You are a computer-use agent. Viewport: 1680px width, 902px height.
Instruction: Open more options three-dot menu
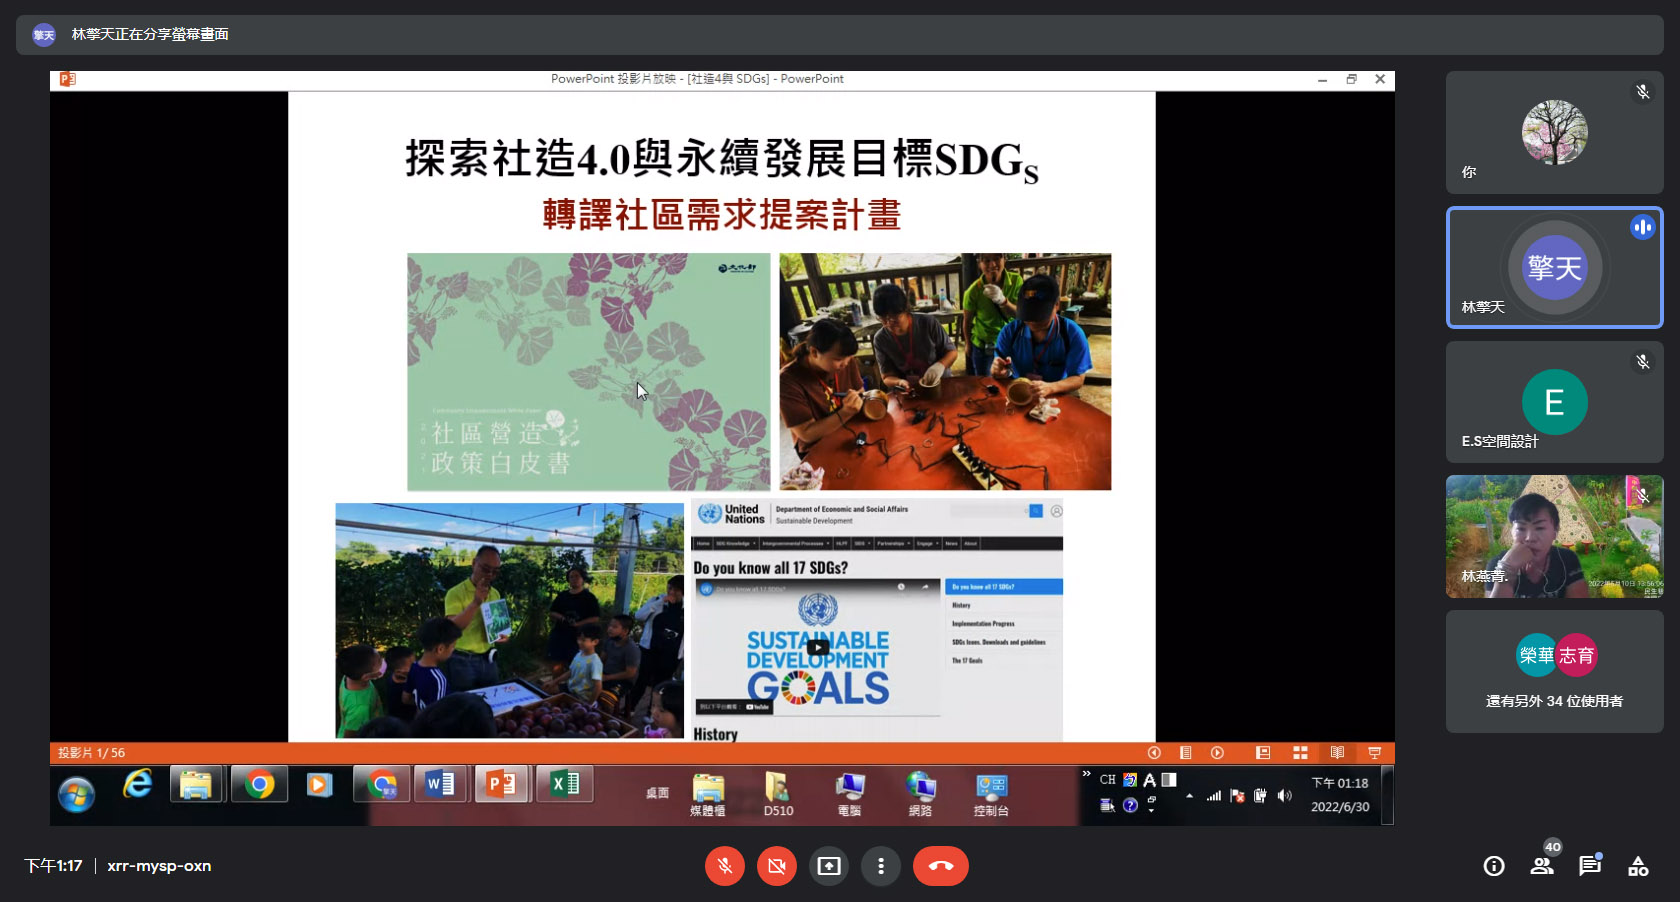(881, 866)
